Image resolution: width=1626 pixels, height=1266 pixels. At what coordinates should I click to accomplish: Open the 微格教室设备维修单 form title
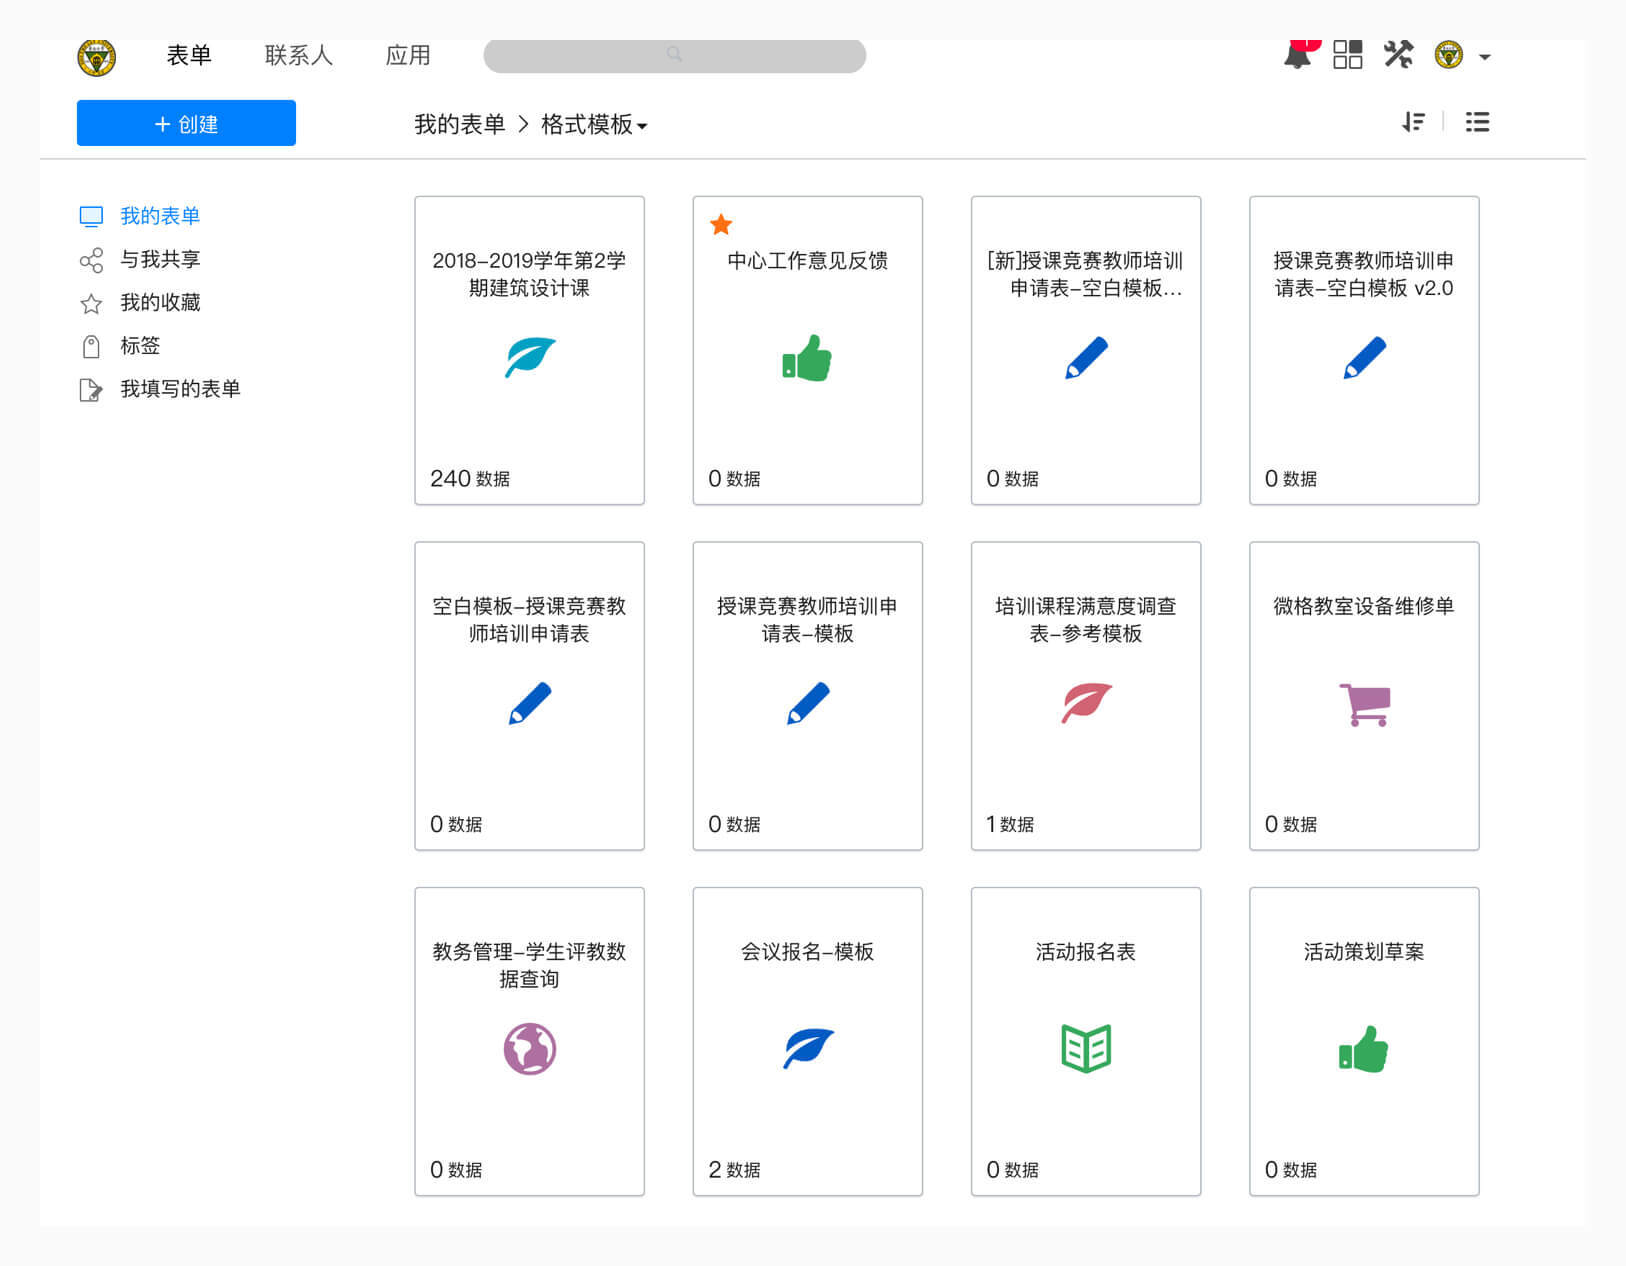coord(1364,606)
